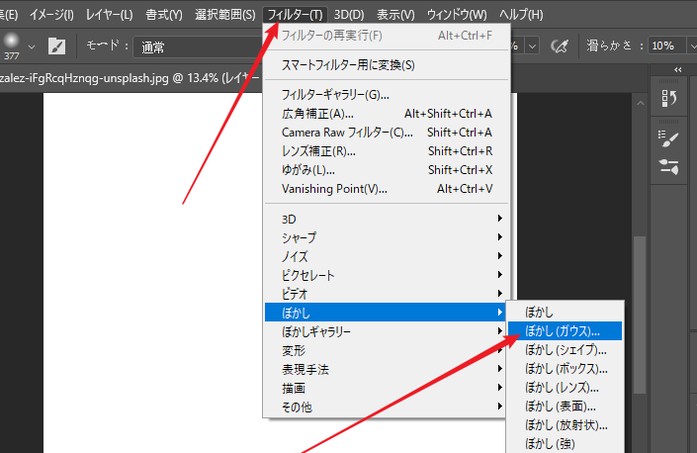
Task: Open the brush preset picker (377 size)
Action: (12, 45)
